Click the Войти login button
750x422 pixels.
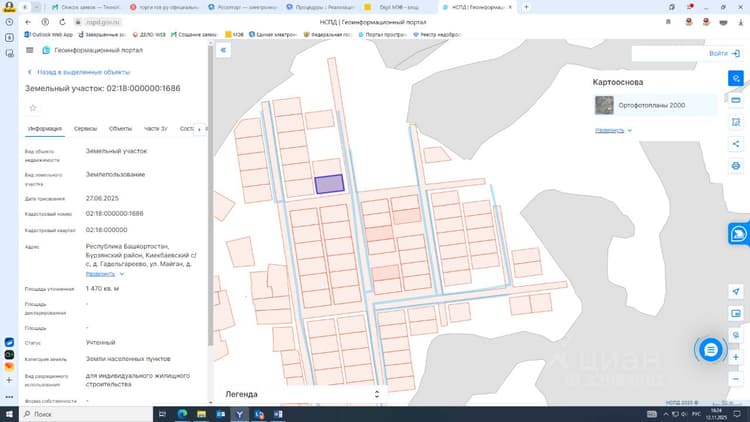click(724, 54)
